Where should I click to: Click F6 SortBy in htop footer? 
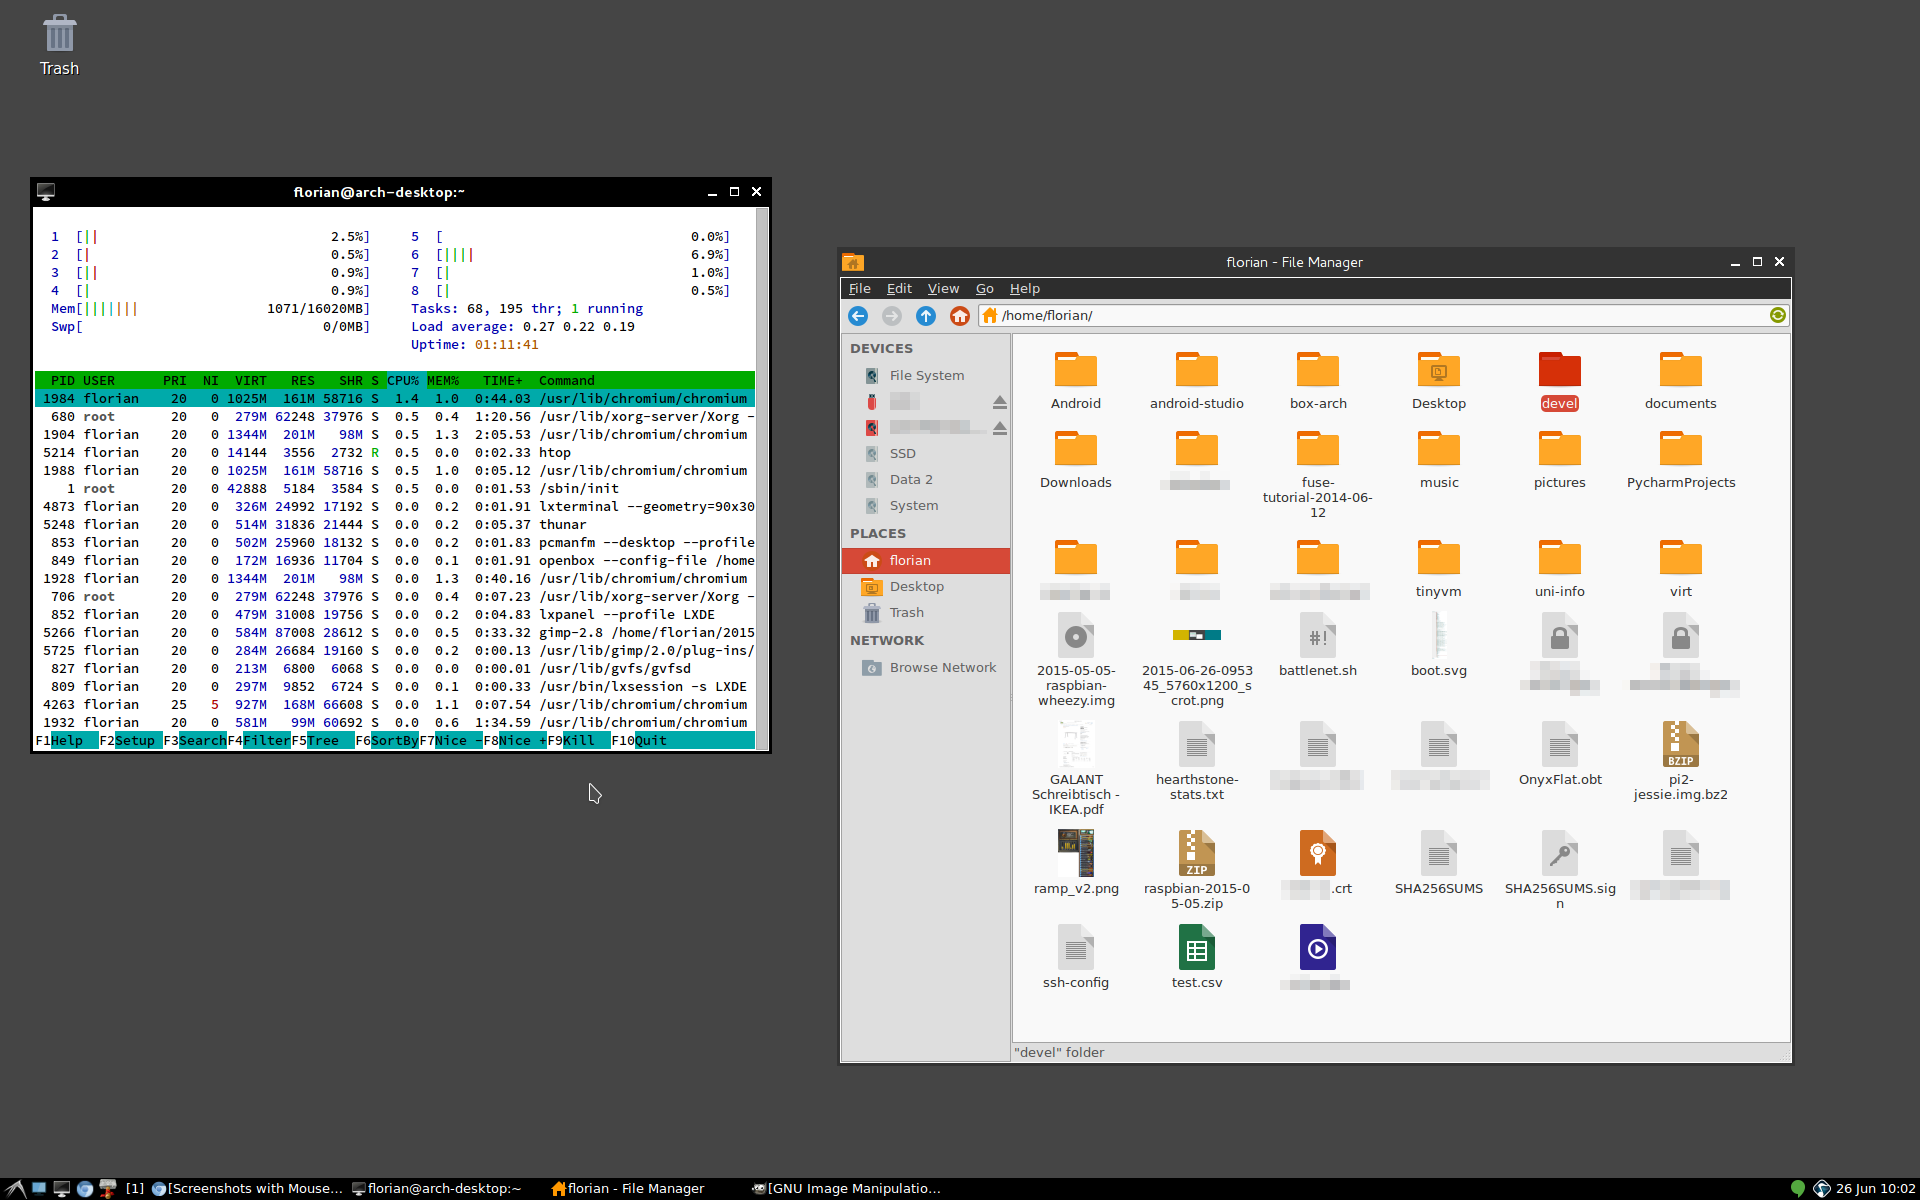point(386,741)
